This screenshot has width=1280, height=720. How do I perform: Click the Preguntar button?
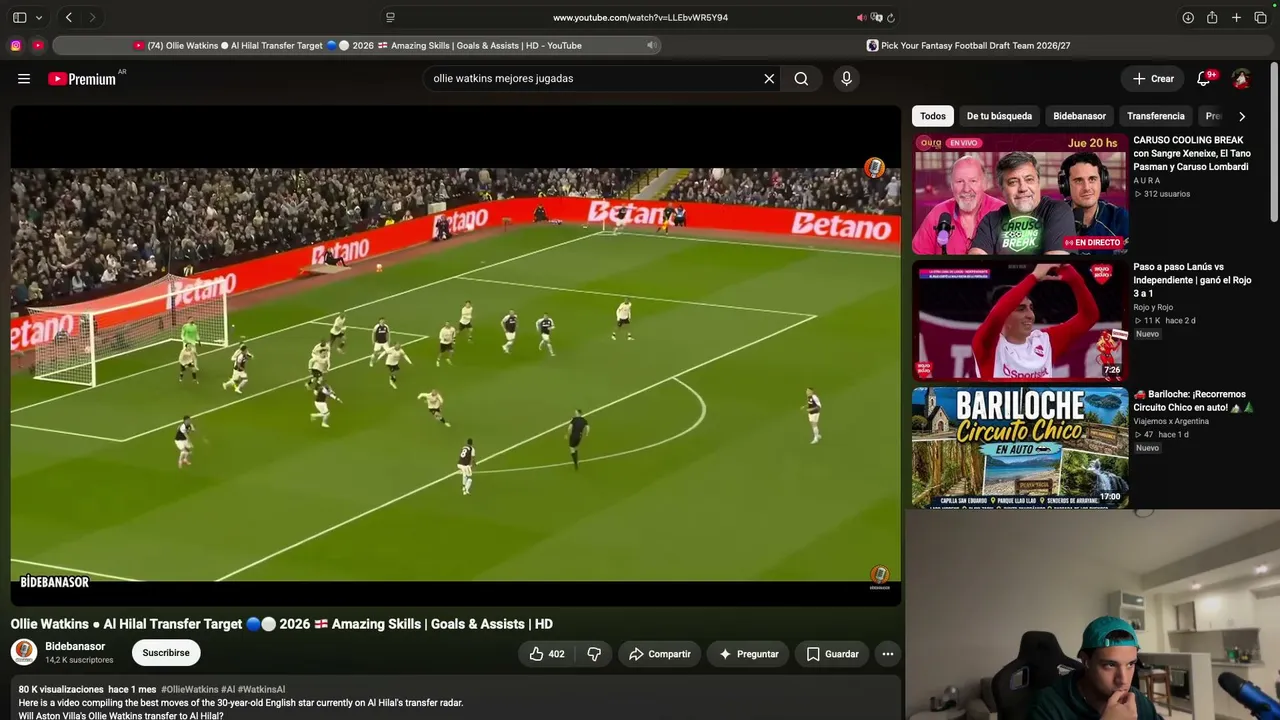pyautogui.click(x=748, y=654)
